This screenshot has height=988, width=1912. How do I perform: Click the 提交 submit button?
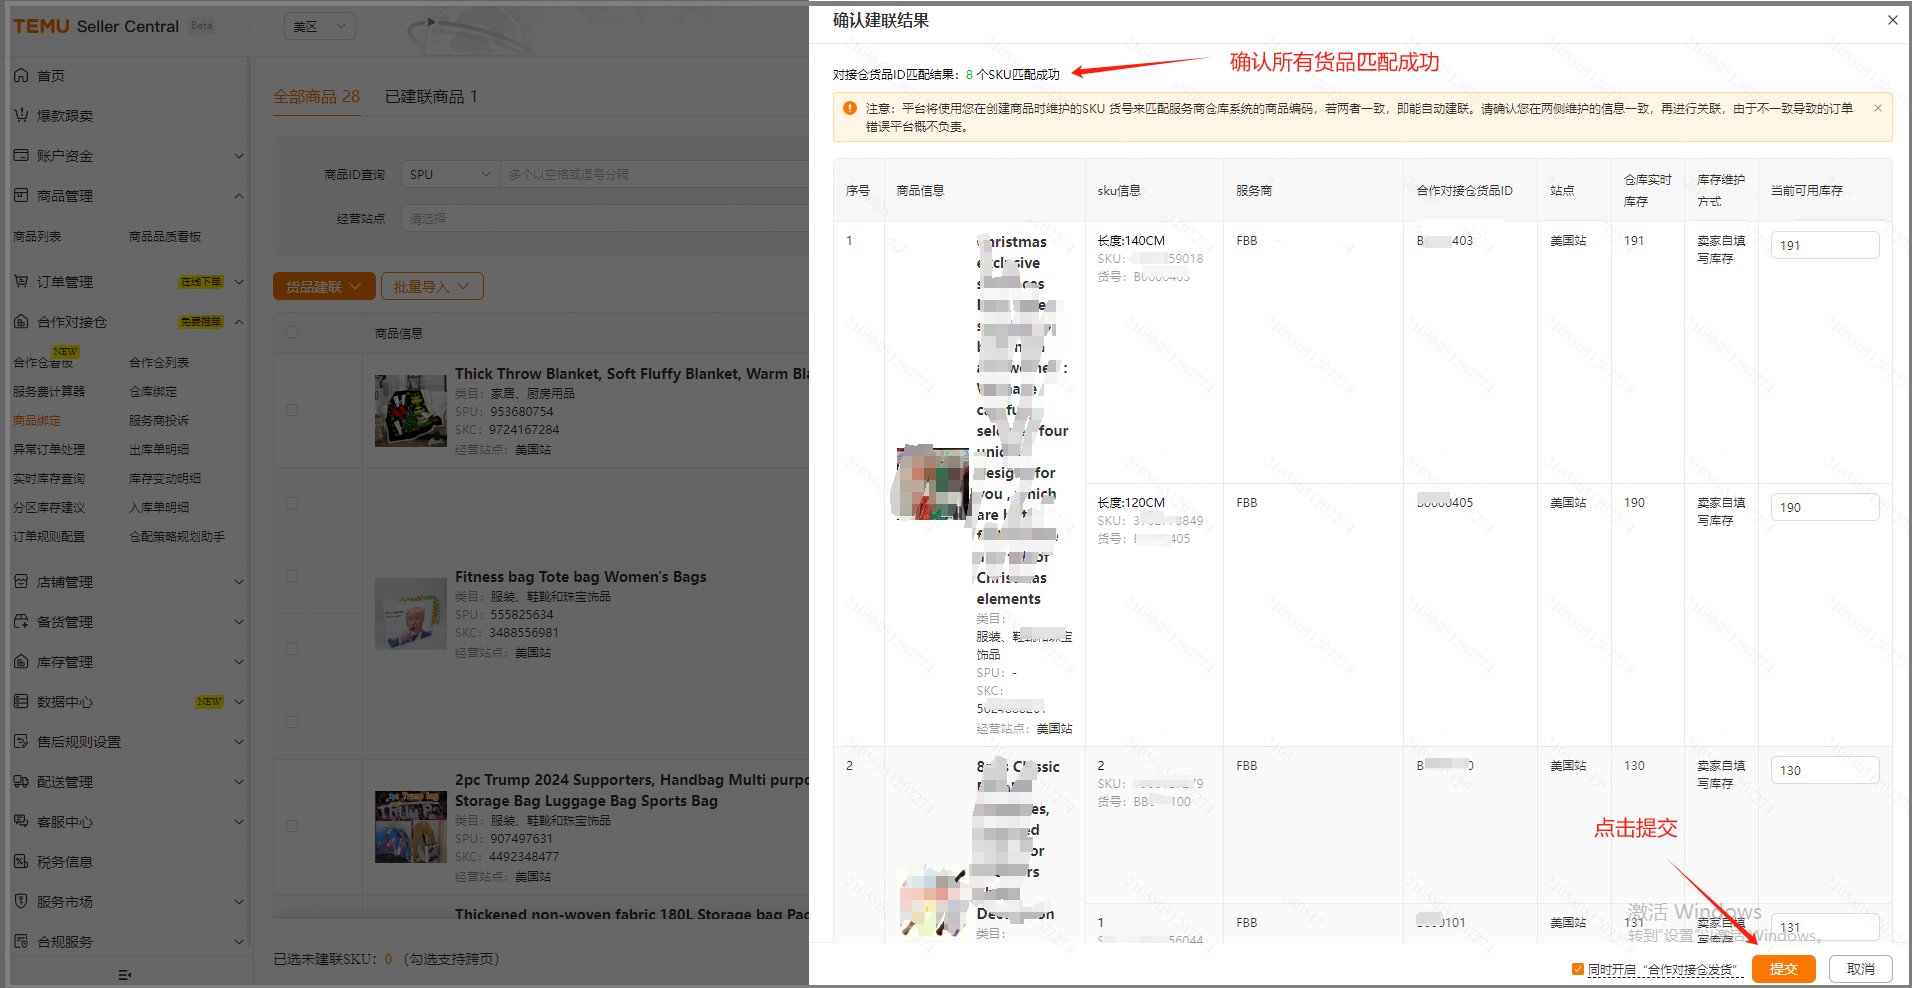click(1783, 969)
